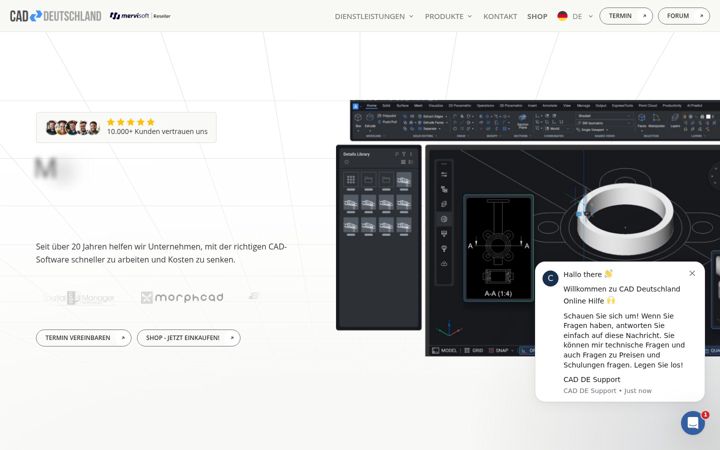
Task: Select the Manage ribbon tab
Action: [583, 106]
